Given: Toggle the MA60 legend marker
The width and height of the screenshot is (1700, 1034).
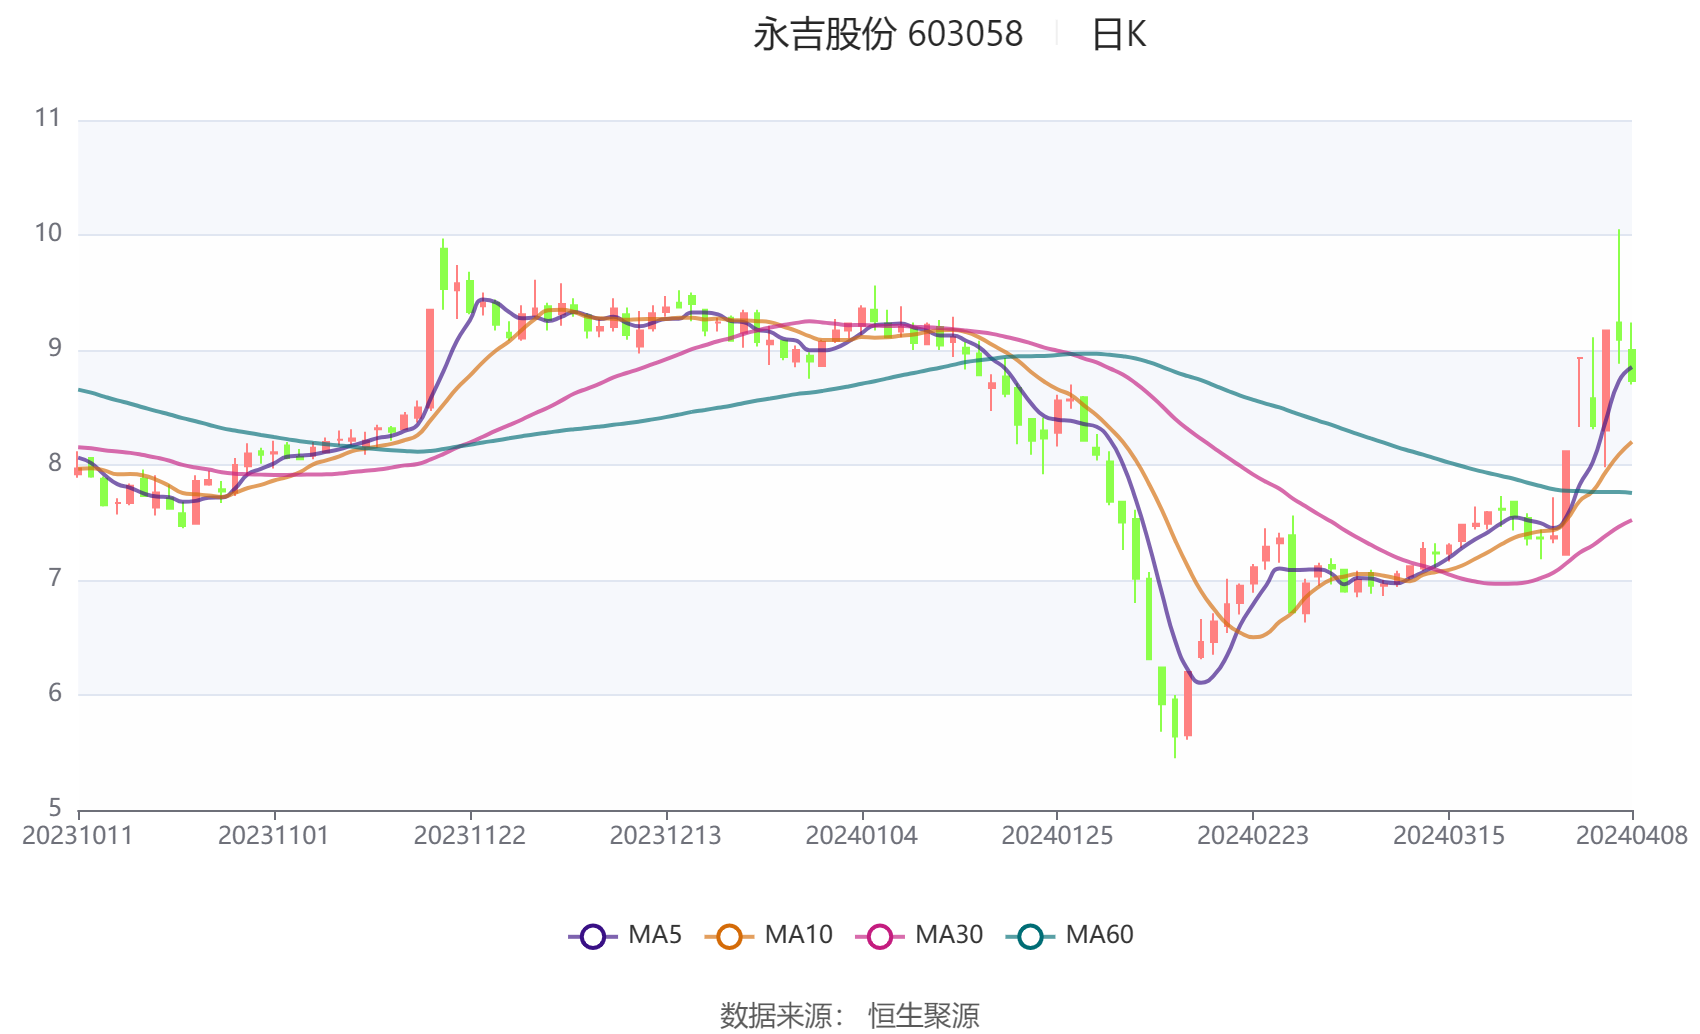Looking at the screenshot, I should point(1030,936).
